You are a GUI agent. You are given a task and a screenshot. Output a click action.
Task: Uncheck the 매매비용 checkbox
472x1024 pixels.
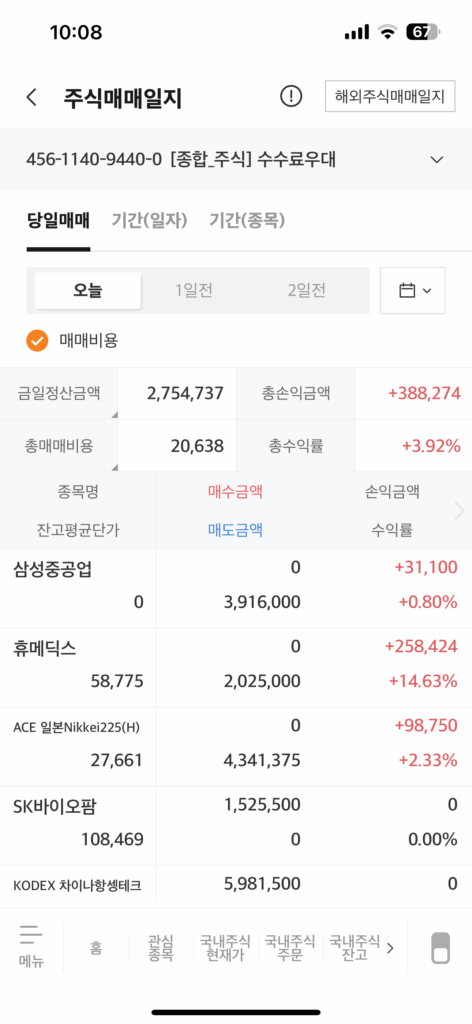click(37, 340)
